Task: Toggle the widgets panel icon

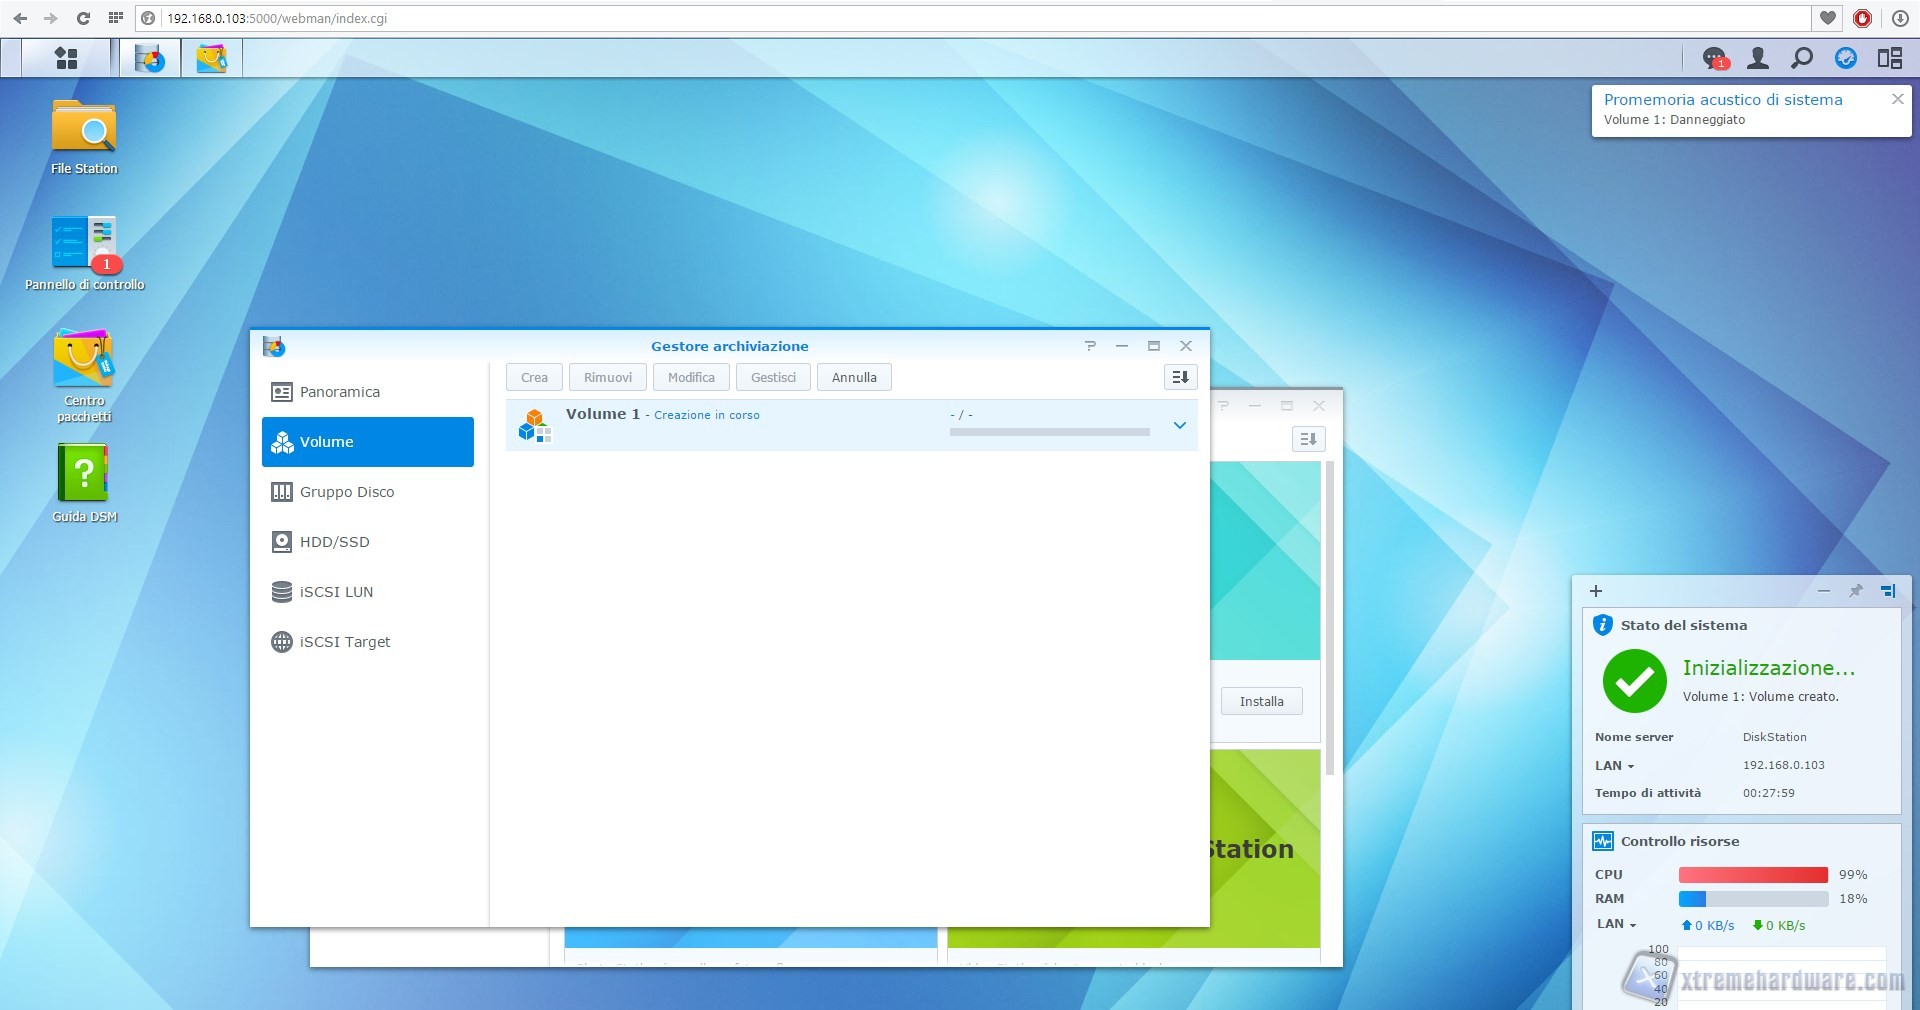Action: tap(1889, 58)
